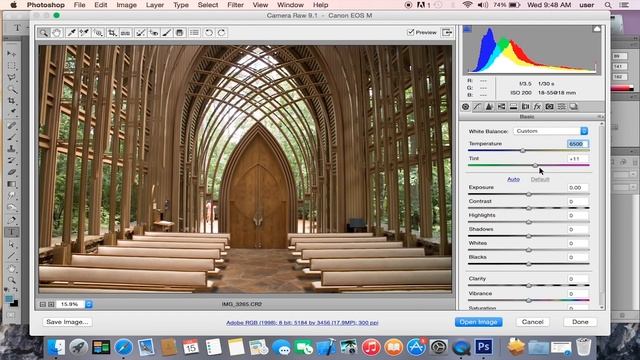640x360 pixels.
Task: Select the Type tool in Photoshop tools panel
Action: point(12,232)
